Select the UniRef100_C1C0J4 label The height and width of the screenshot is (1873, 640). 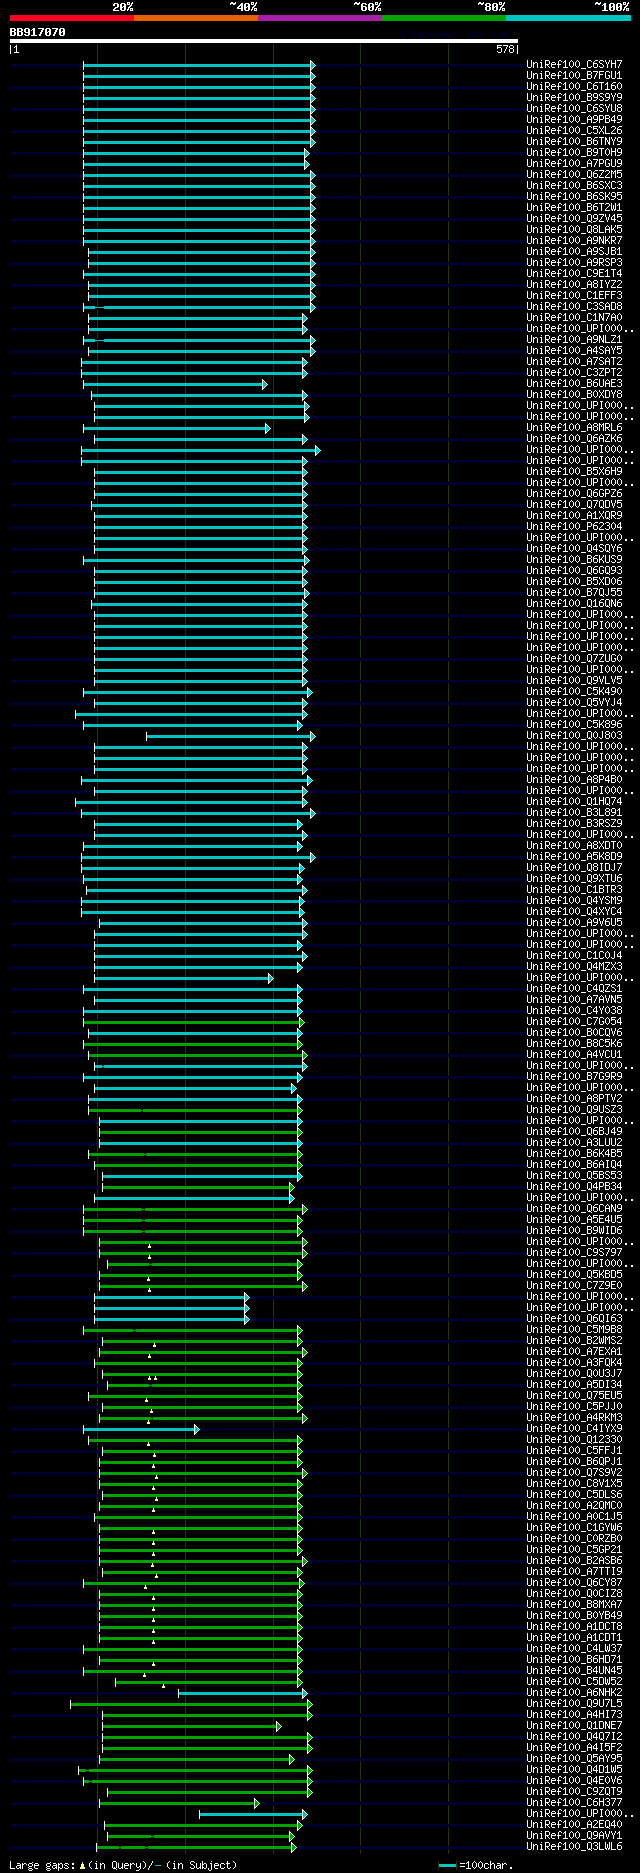click(x=574, y=956)
